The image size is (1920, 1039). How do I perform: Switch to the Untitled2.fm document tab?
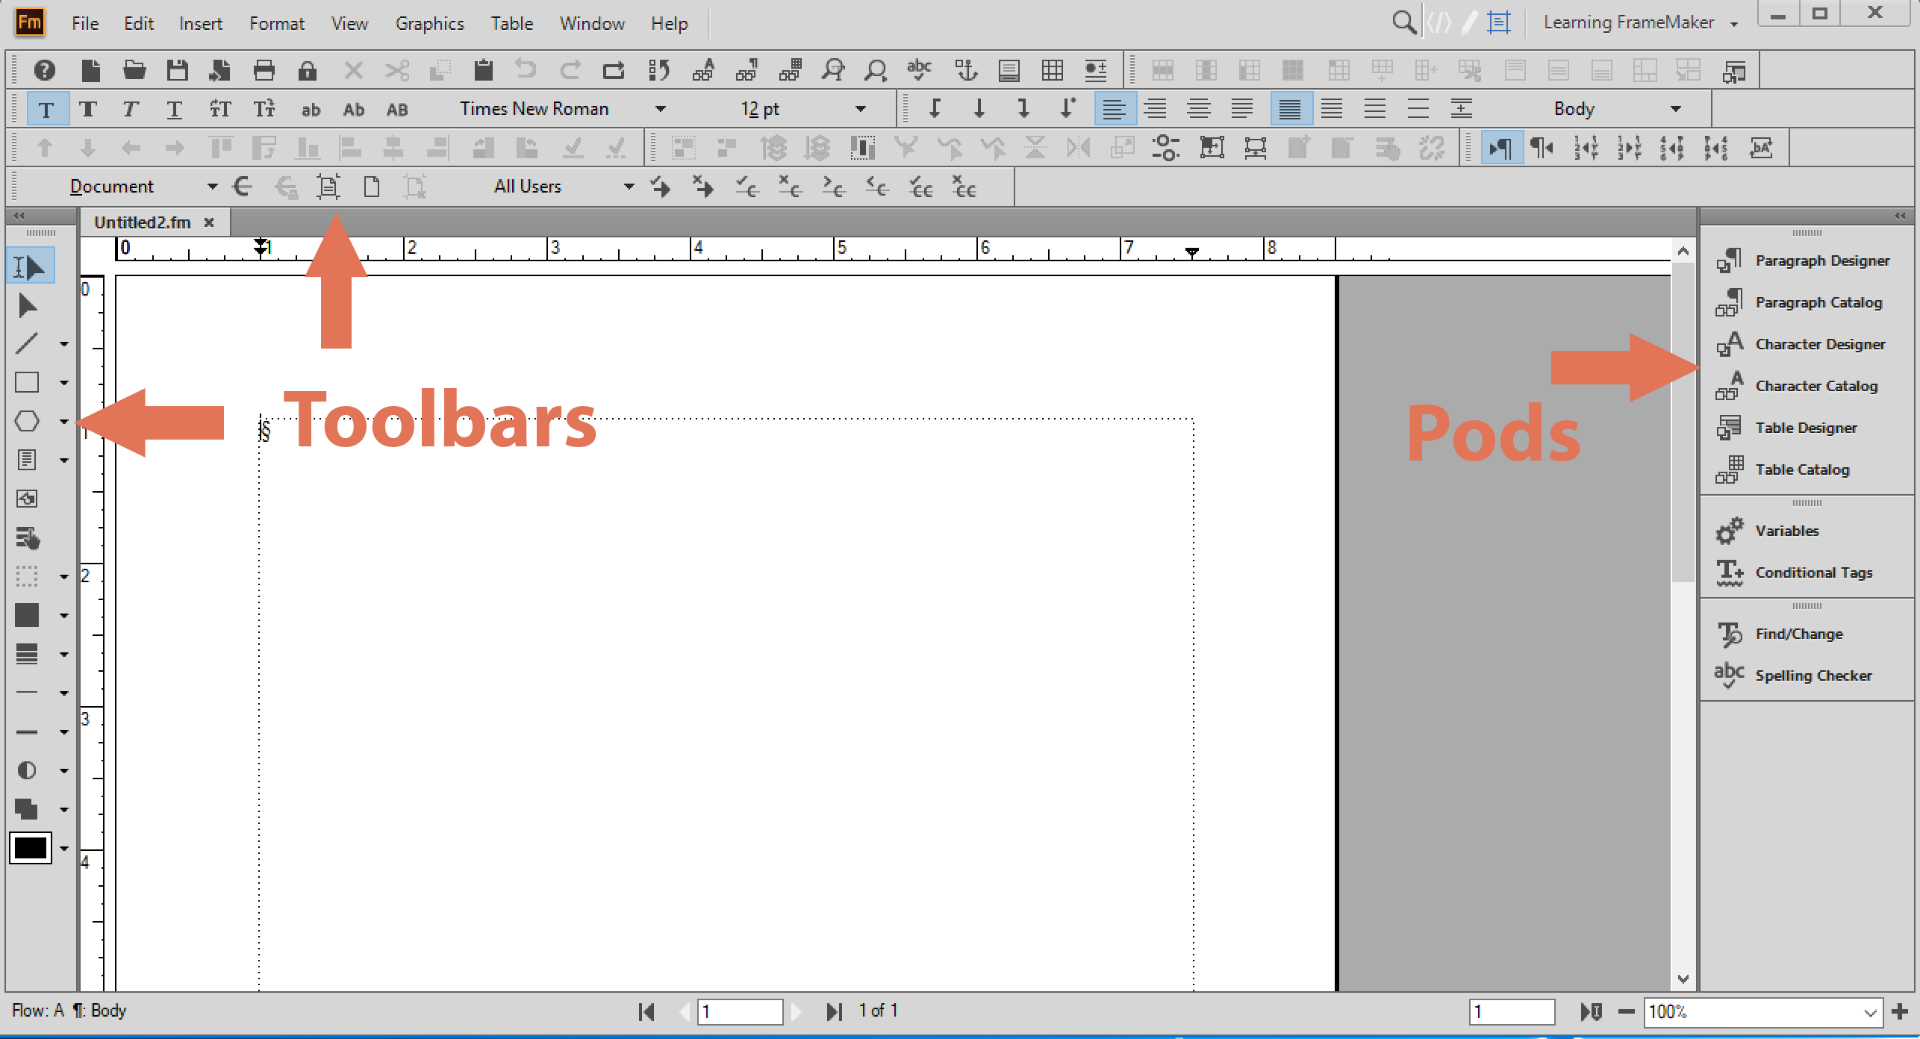[143, 222]
